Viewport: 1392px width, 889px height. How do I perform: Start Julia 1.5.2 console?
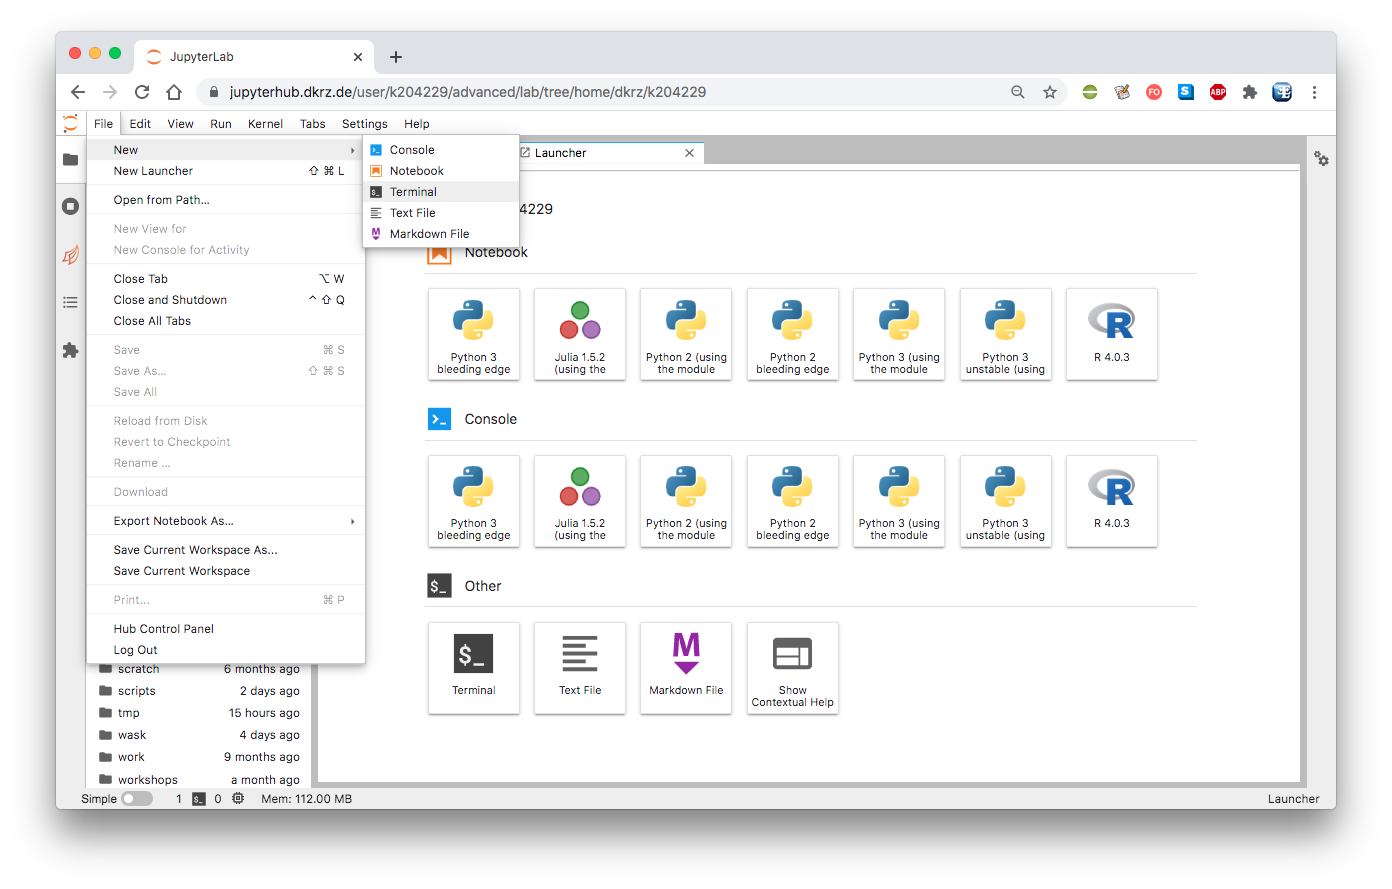coord(580,501)
